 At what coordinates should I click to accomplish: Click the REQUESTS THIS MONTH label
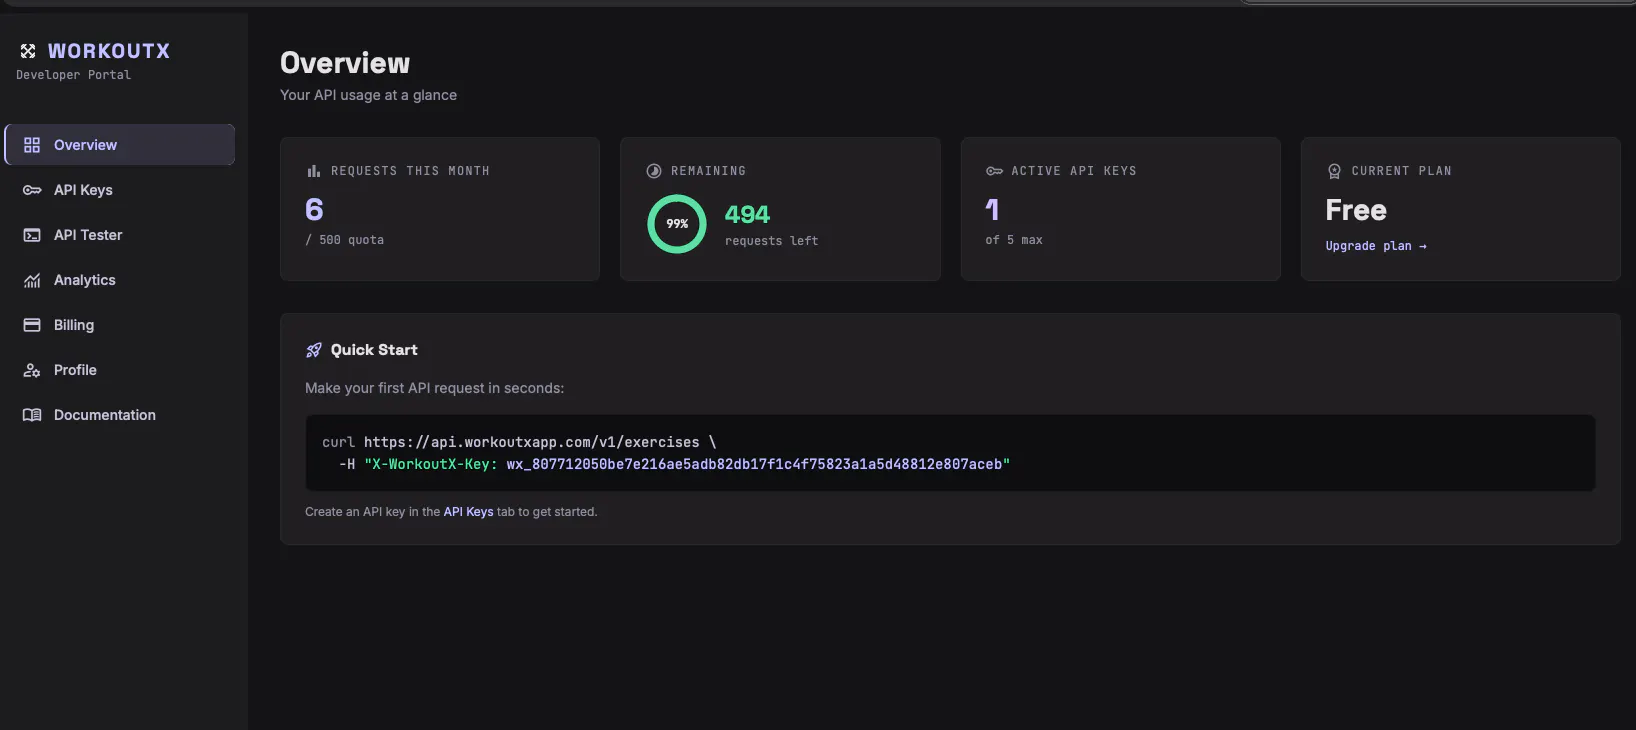click(410, 171)
